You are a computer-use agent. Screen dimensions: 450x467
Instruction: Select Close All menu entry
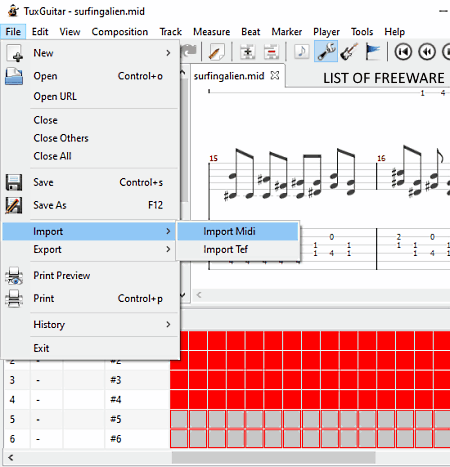coord(90,156)
